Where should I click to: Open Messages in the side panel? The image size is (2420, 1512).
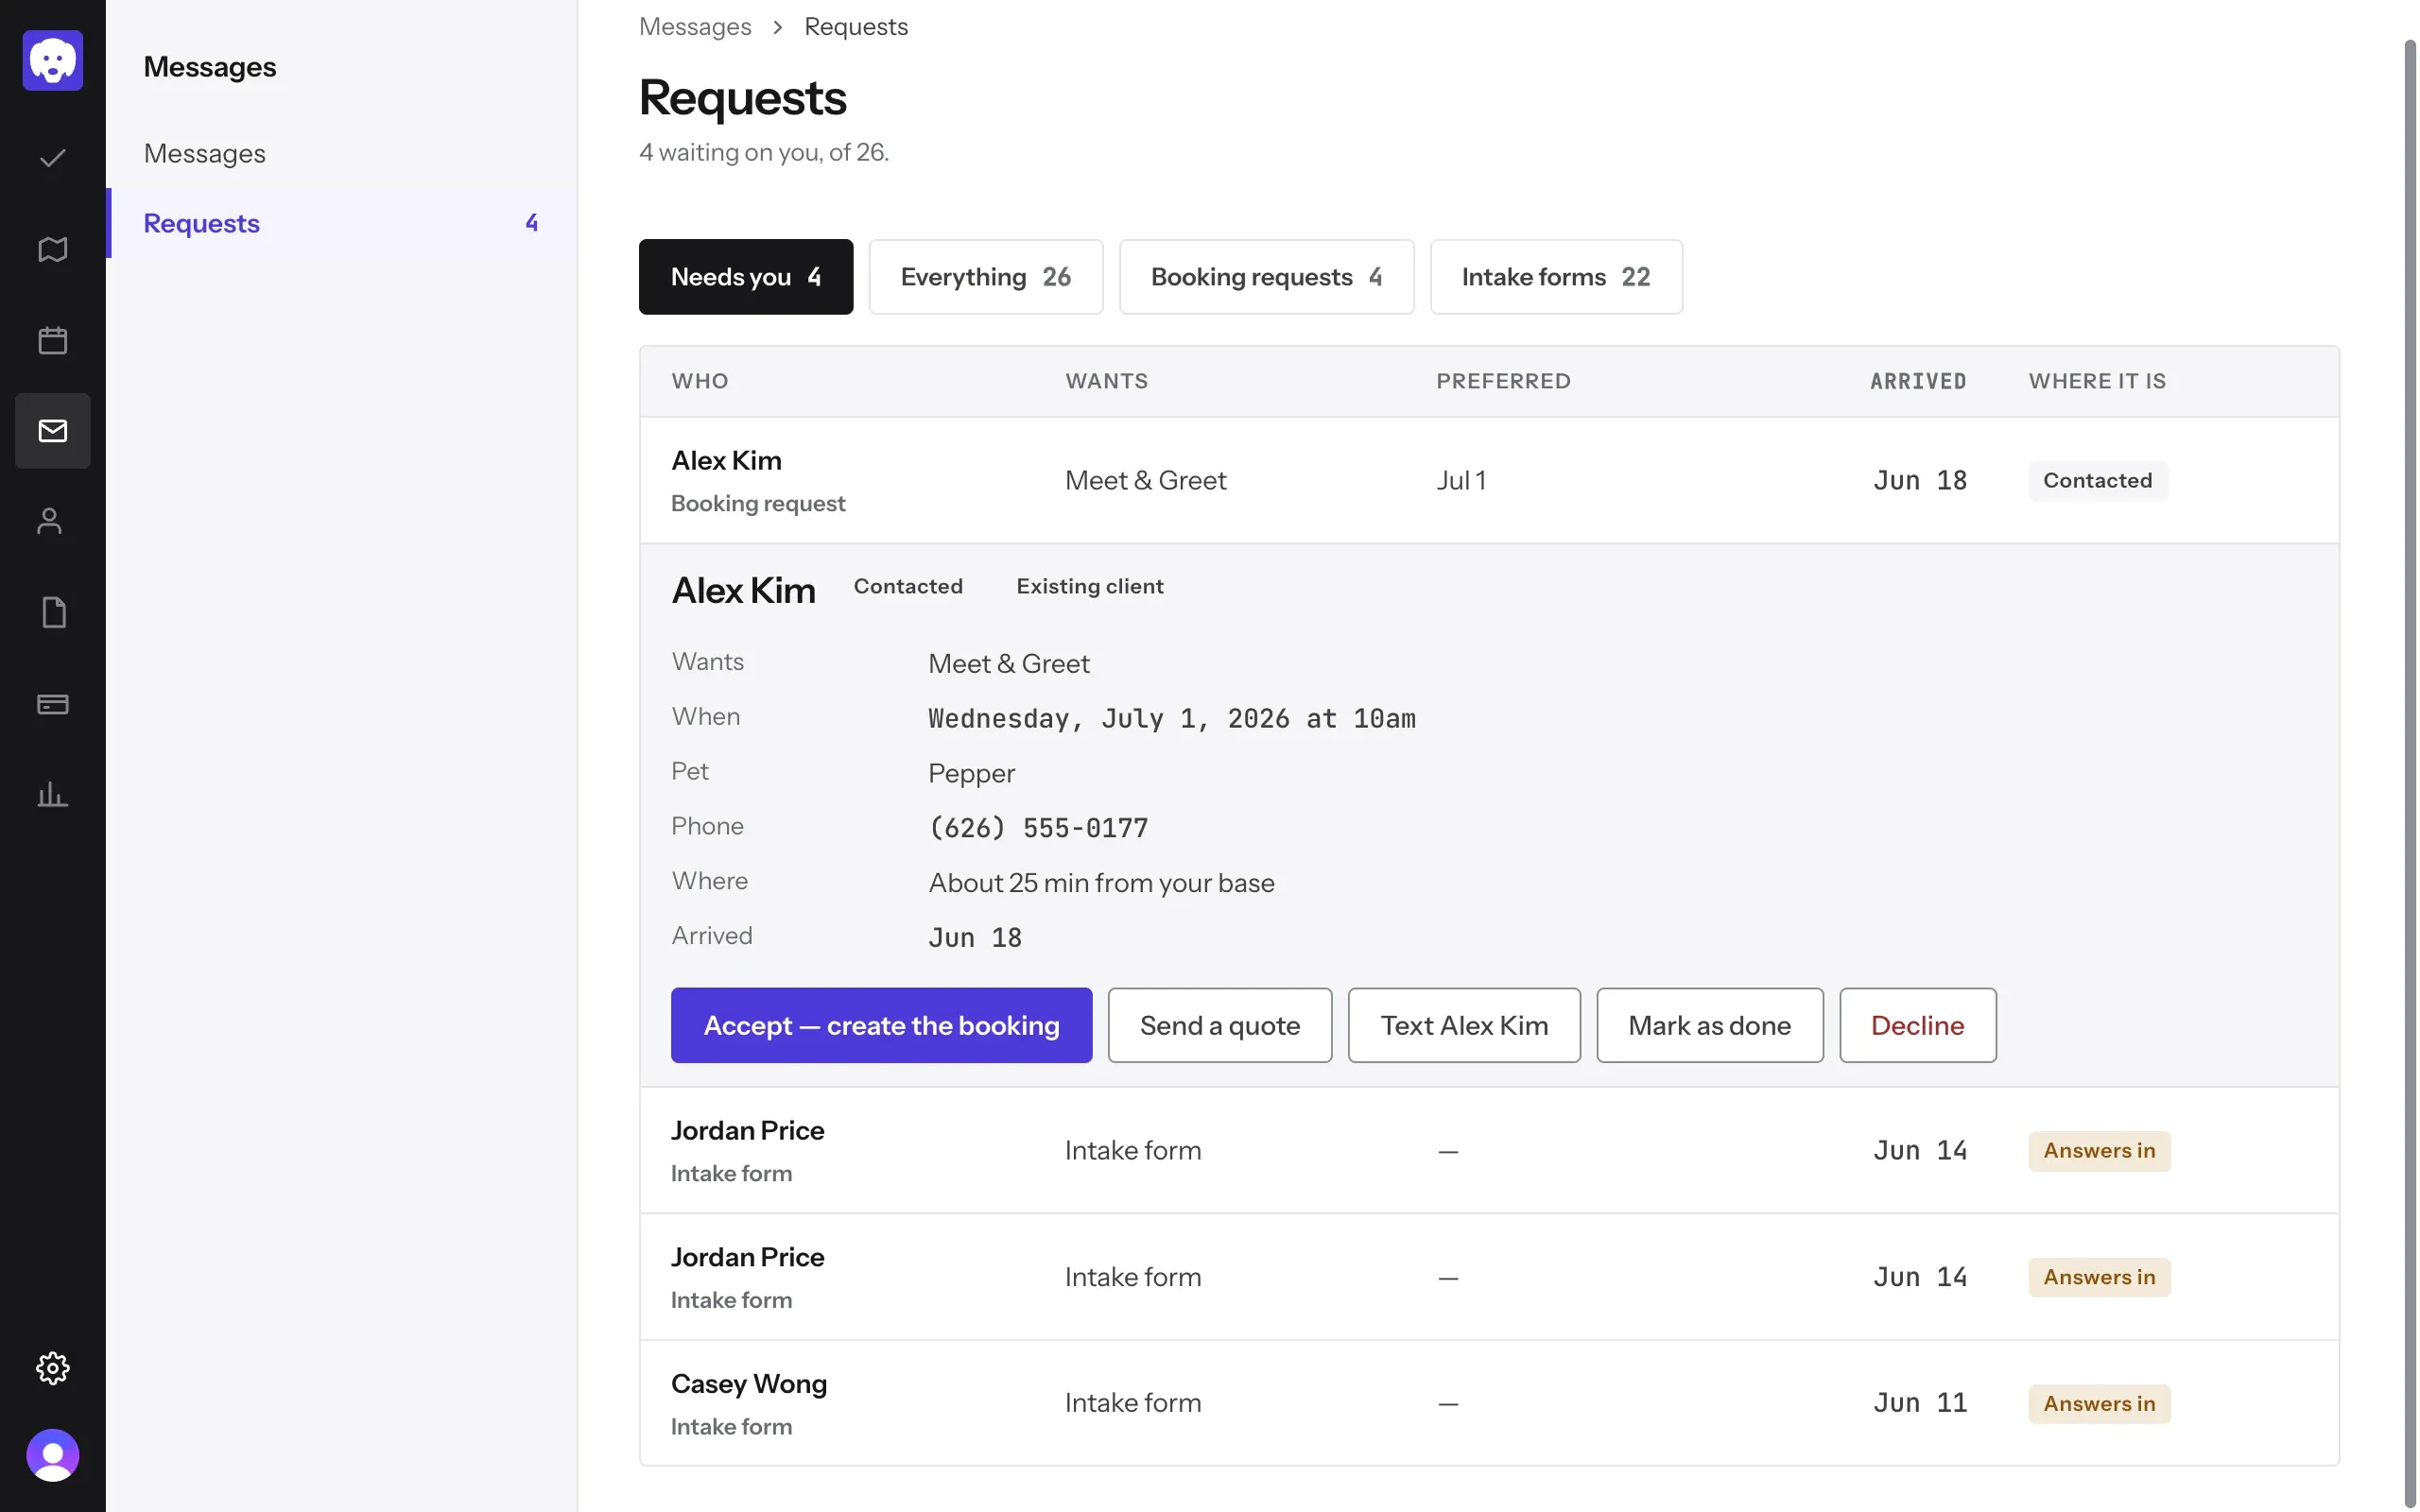tap(341, 153)
